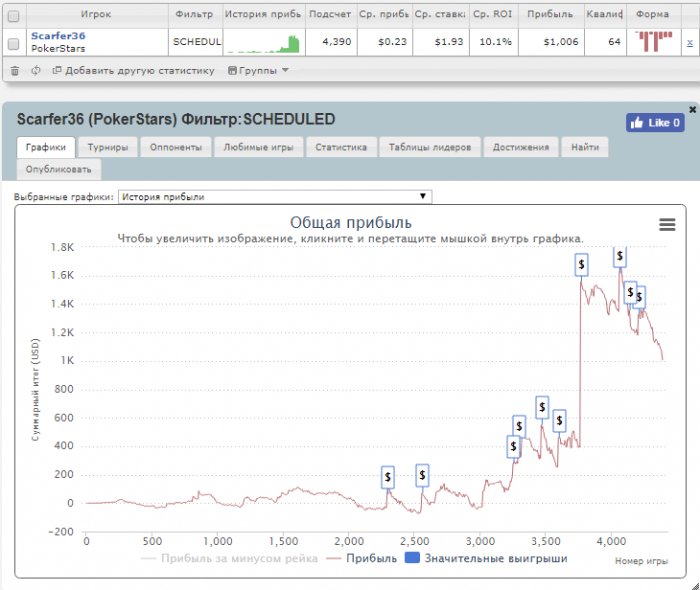Open the Scarfer36 player link

click(58, 36)
